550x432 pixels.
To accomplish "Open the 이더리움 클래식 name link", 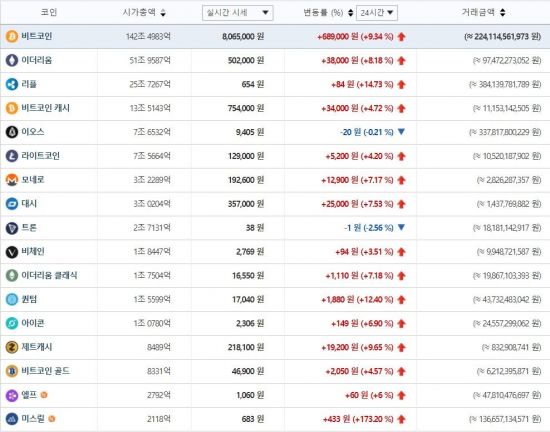I will pyautogui.click(x=49, y=275).
